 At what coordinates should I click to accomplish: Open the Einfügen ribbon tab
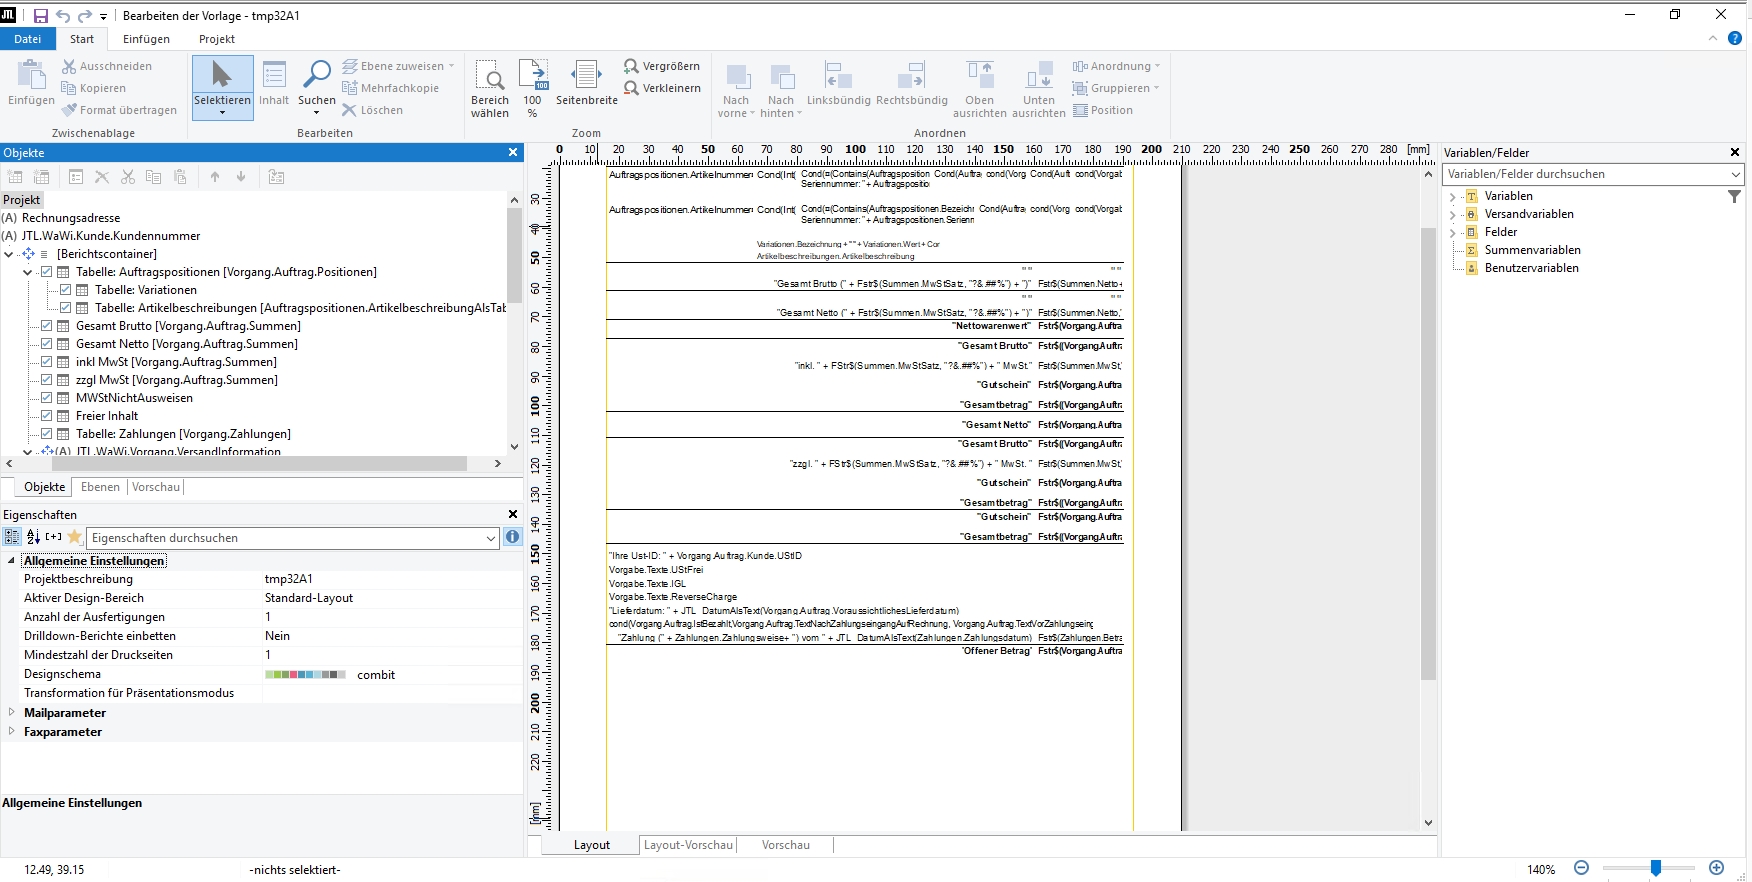146,39
